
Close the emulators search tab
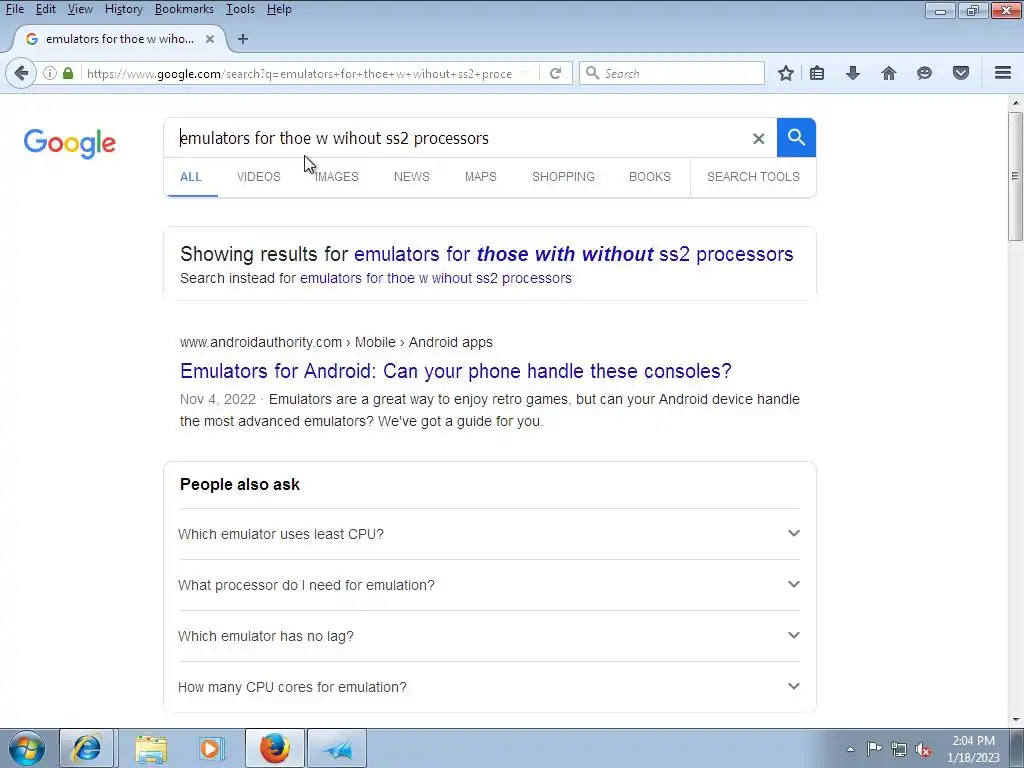click(210, 39)
